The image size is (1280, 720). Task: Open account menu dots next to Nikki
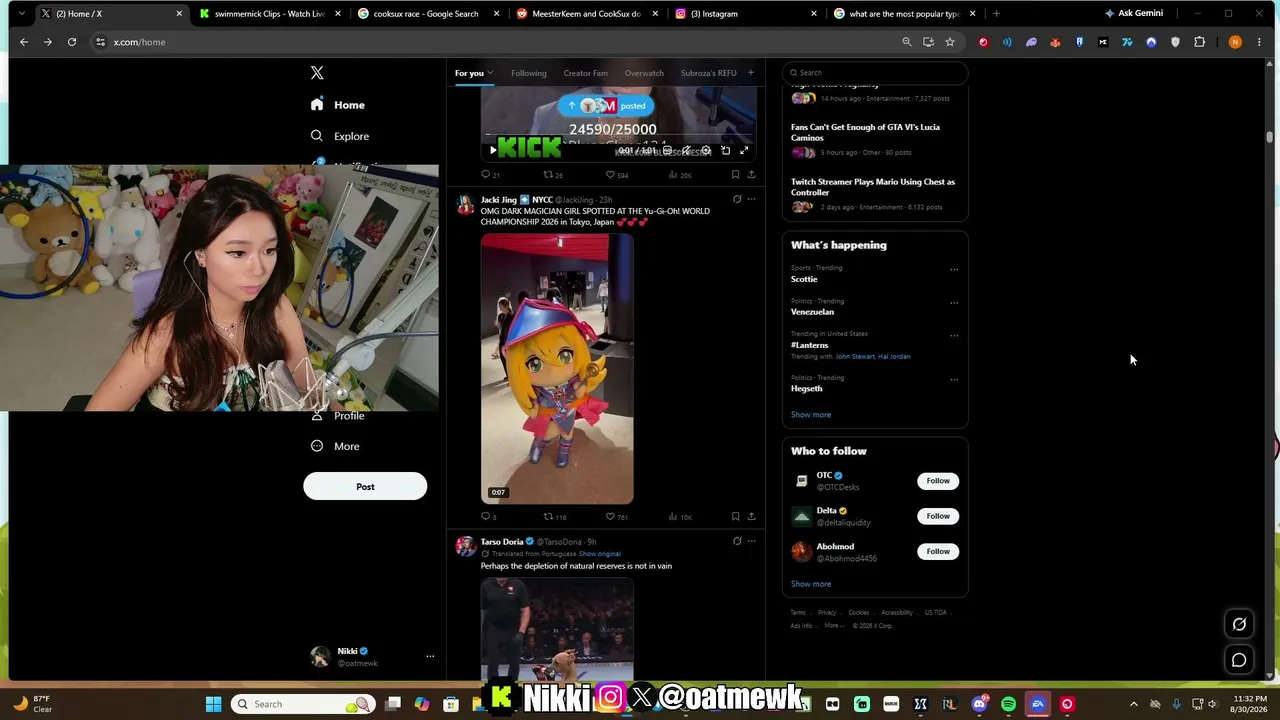[430, 656]
